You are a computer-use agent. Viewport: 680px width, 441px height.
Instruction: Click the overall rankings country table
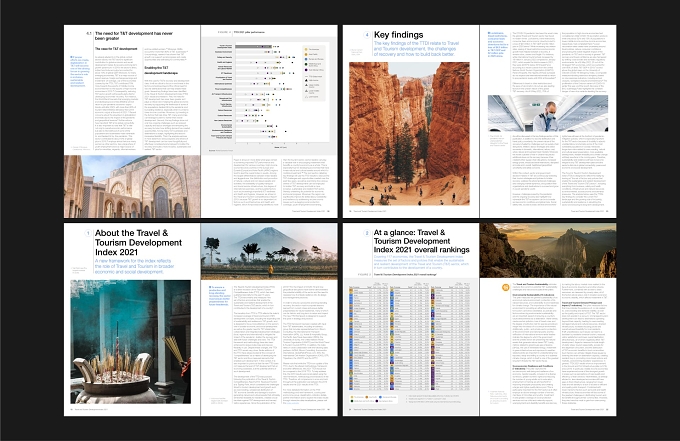click(409, 336)
